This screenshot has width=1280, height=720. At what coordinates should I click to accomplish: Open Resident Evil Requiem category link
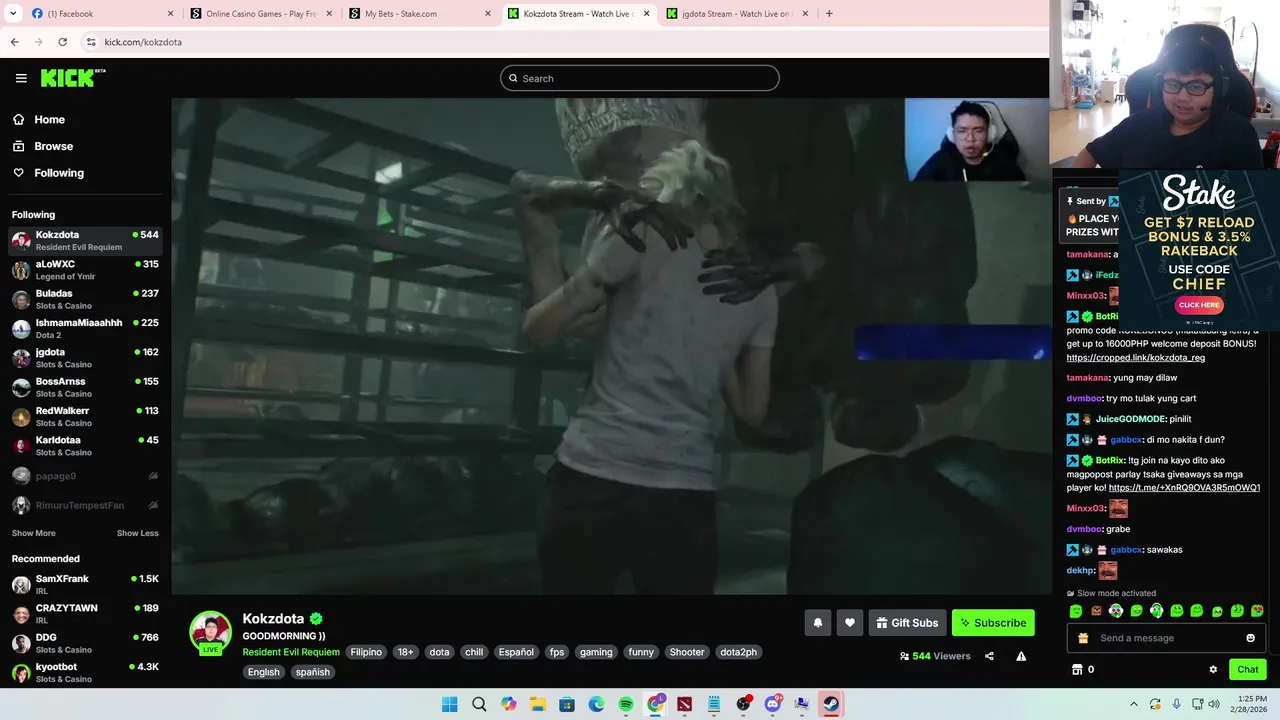pyautogui.click(x=291, y=652)
